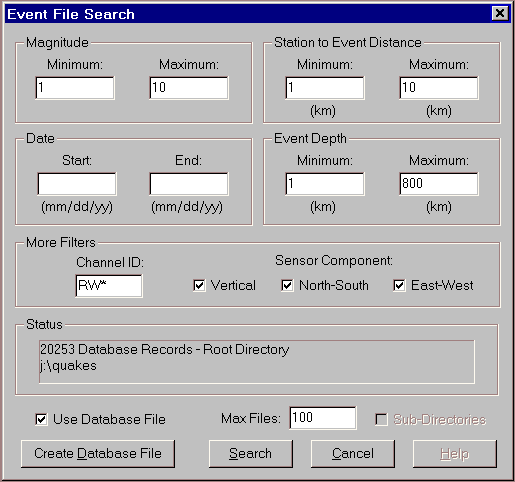Close the Event File Search dialog
The image size is (515, 482).
[x=500, y=13]
